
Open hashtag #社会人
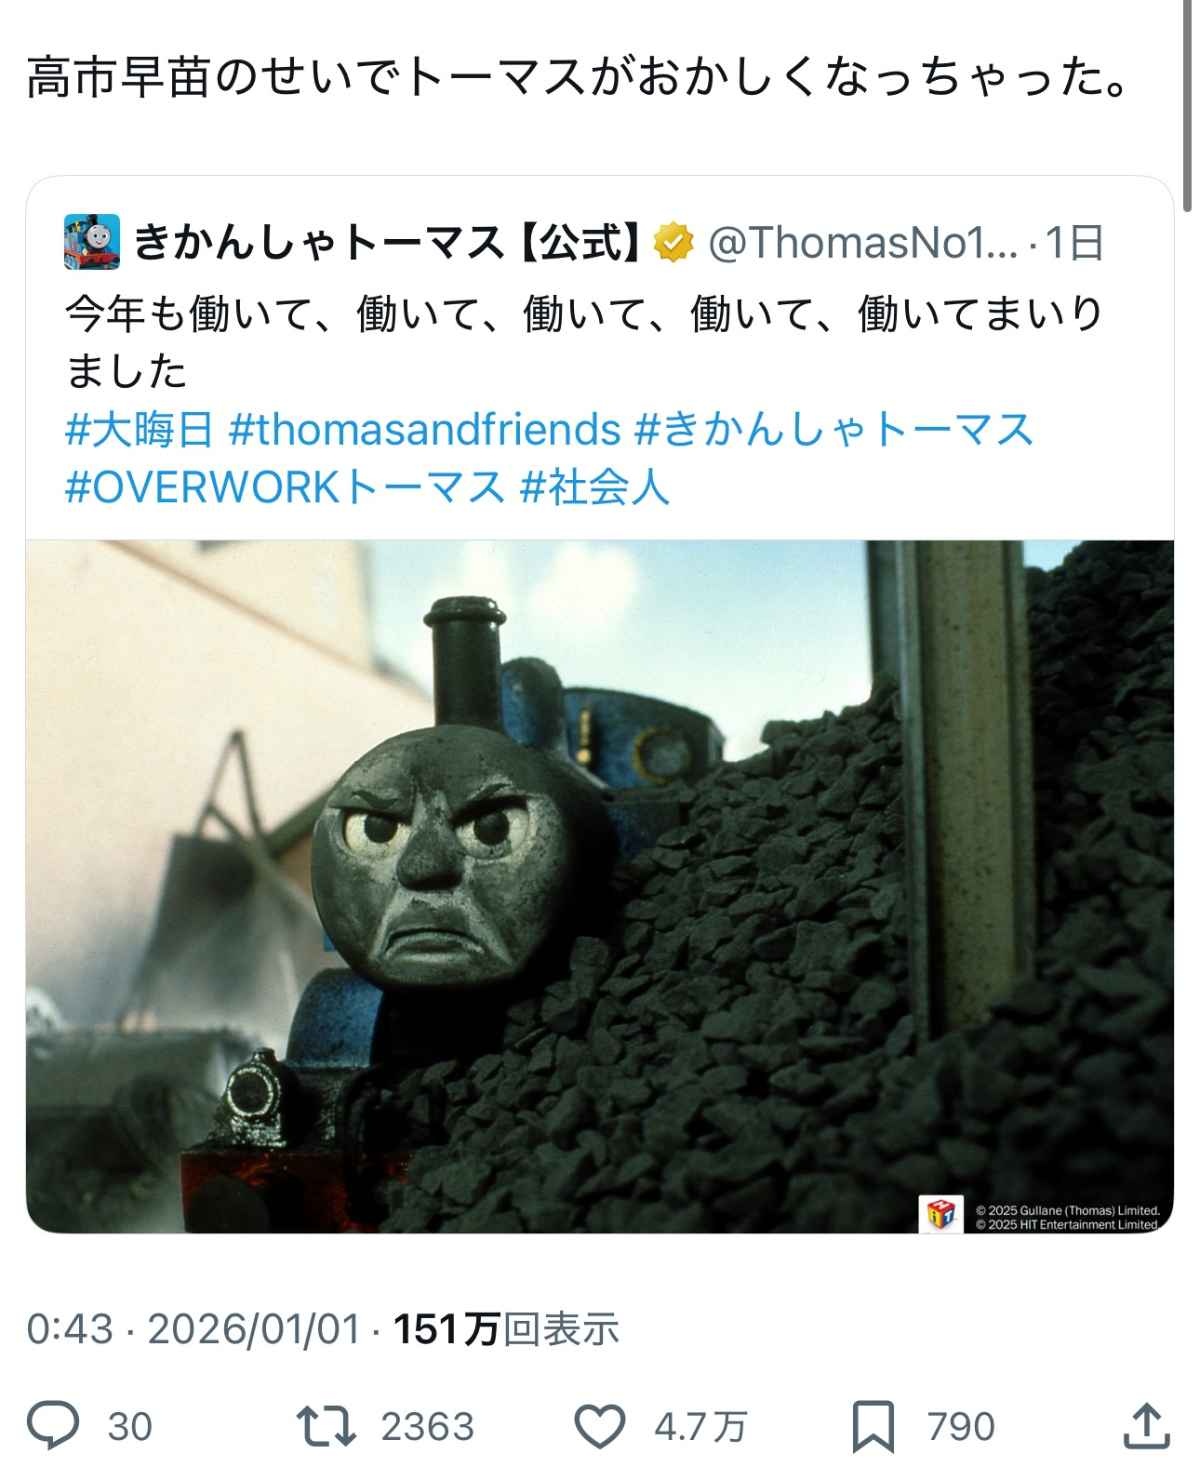click(595, 487)
